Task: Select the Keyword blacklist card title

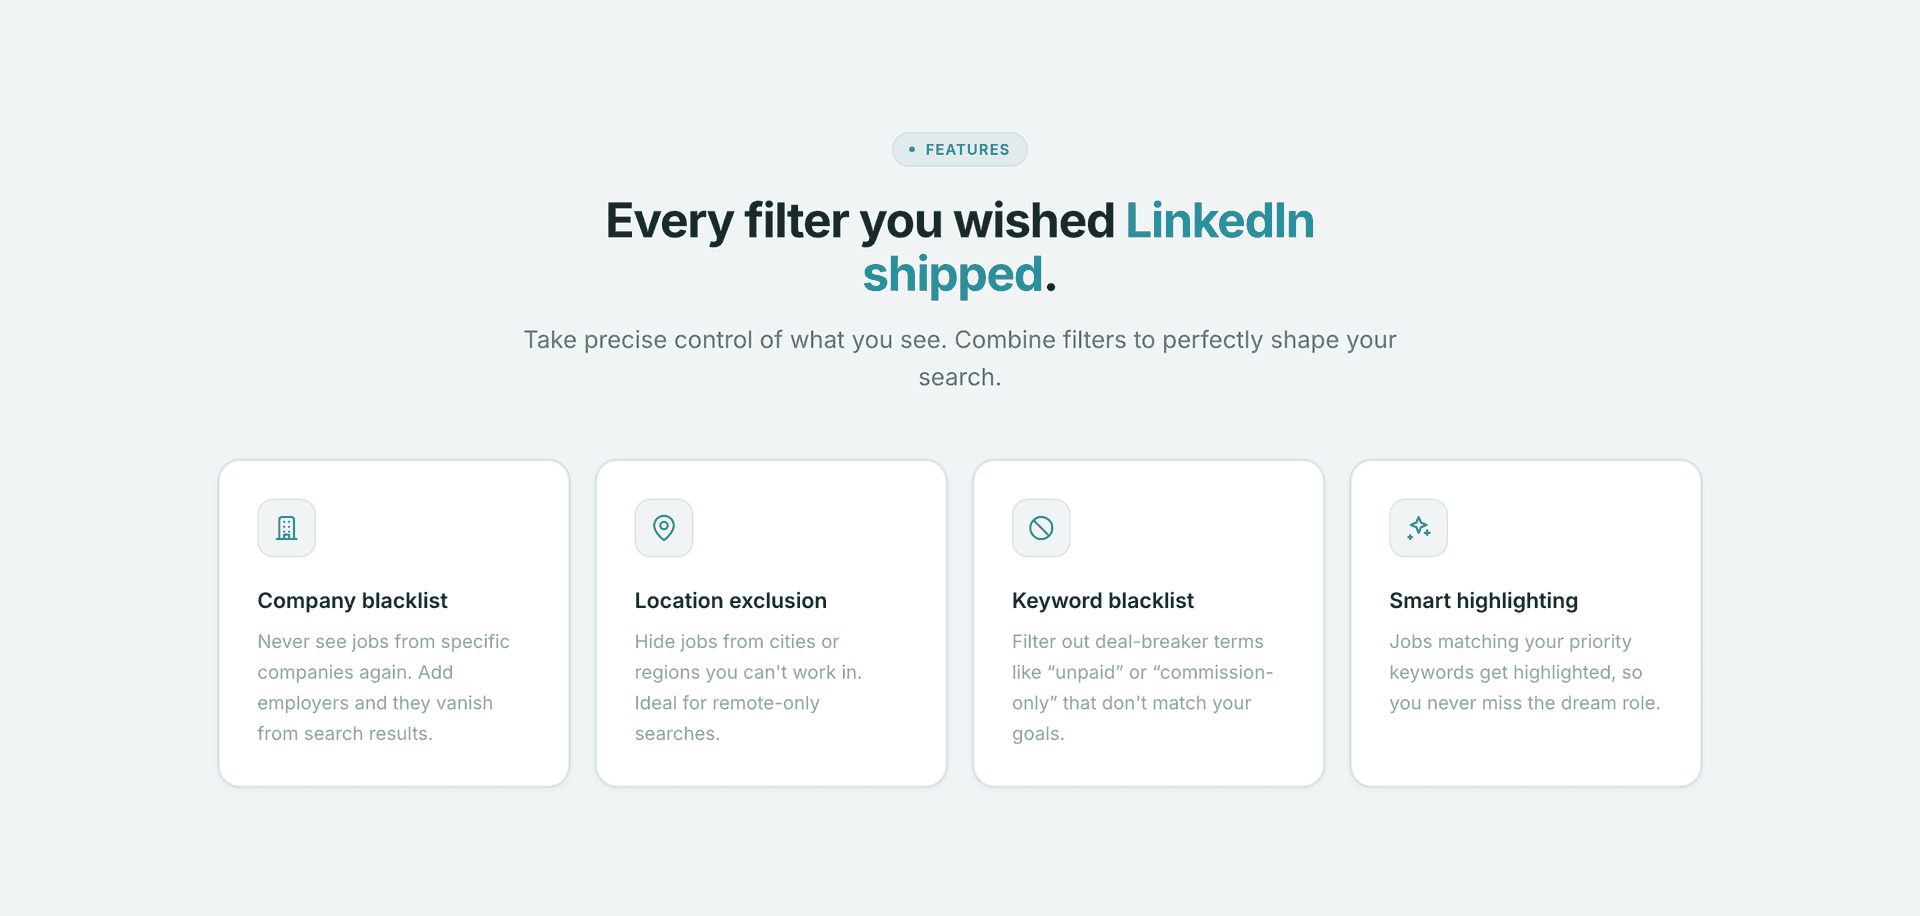Action: 1103,601
